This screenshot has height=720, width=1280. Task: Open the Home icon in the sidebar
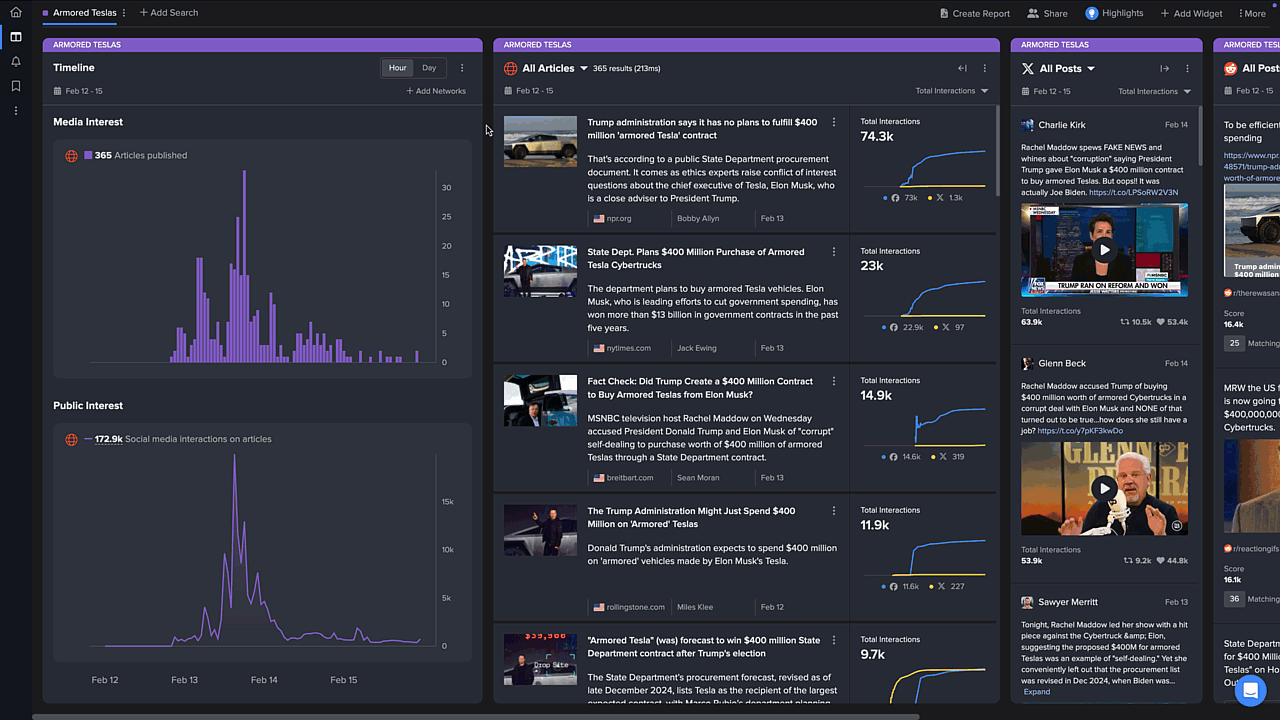tap(15, 12)
